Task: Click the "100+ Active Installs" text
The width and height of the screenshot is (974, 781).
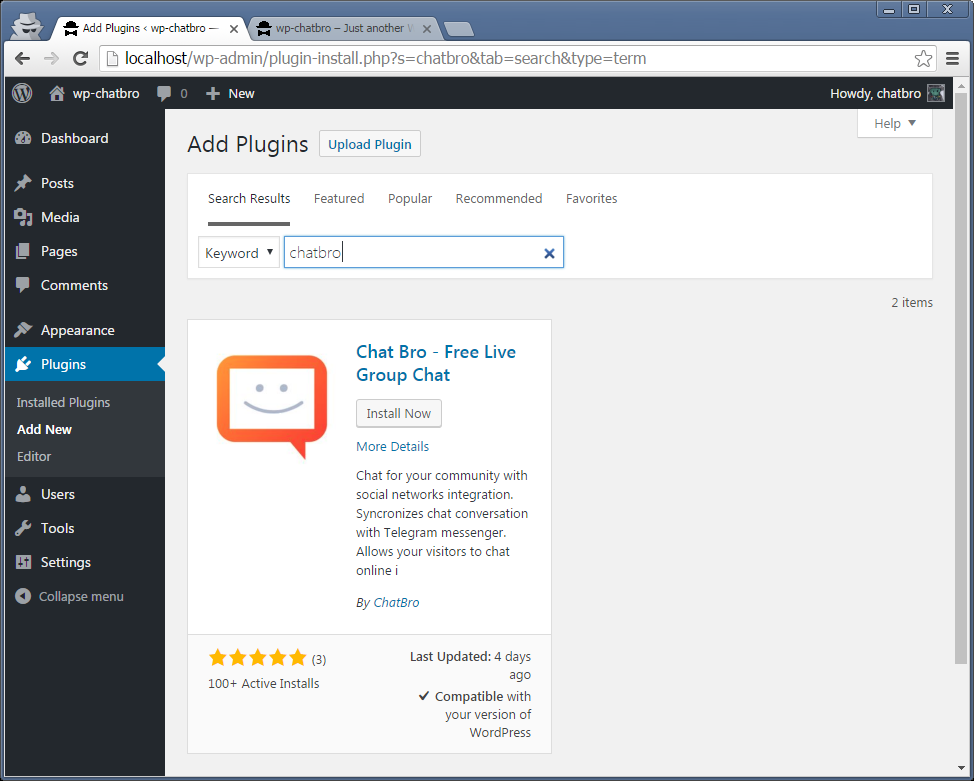Action: click(x=263, y=683)
